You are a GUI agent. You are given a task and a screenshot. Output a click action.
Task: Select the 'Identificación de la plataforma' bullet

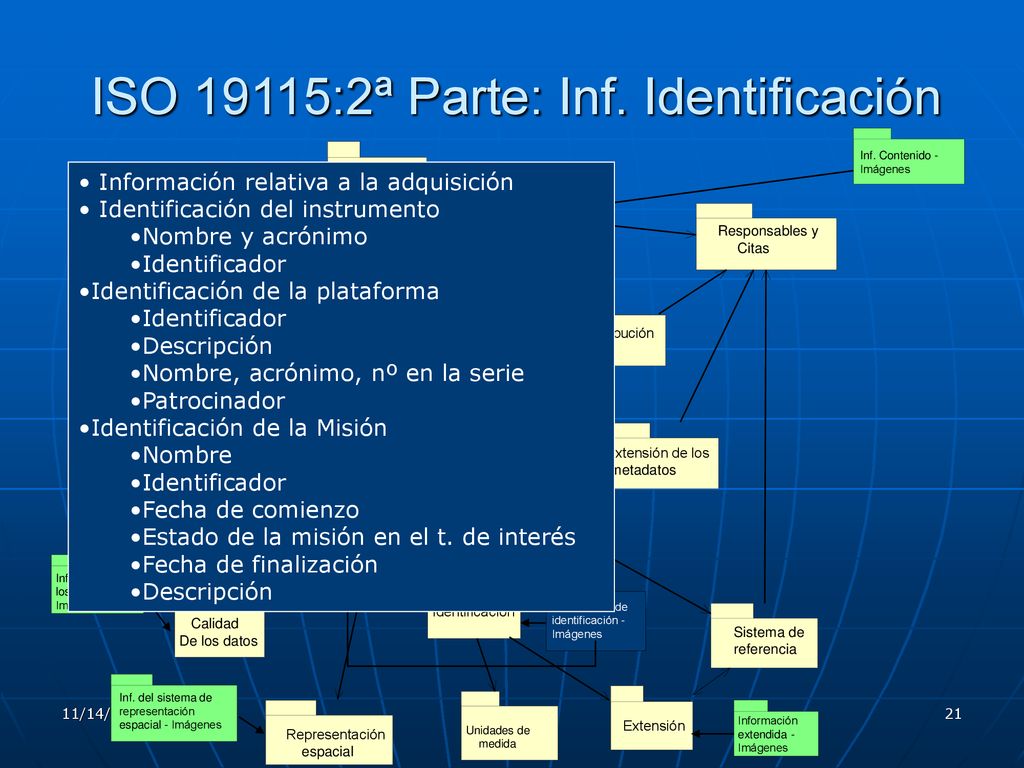(x=264, y=291)
